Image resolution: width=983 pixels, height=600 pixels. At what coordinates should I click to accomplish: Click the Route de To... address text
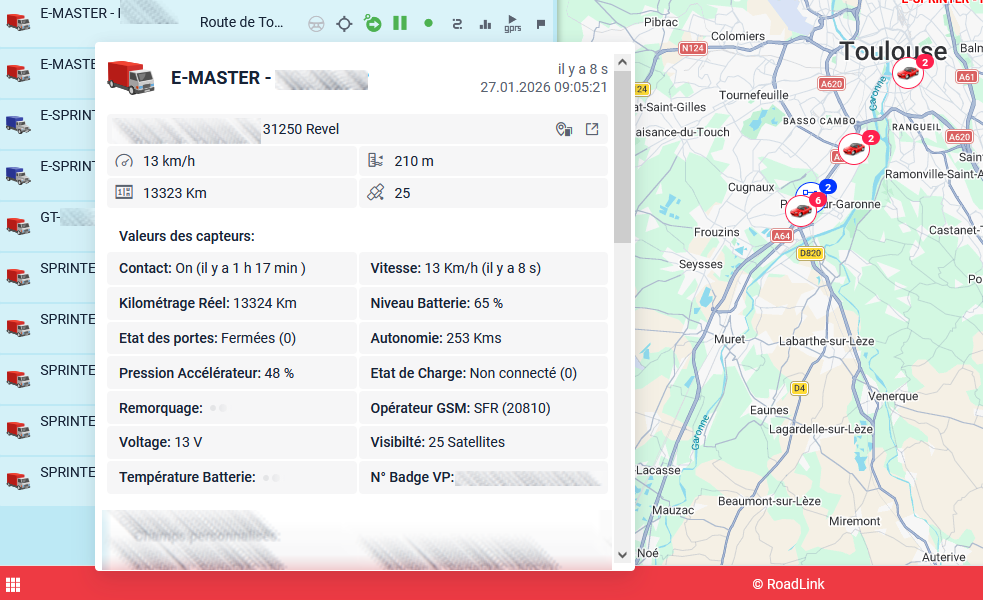pos(241,23)
